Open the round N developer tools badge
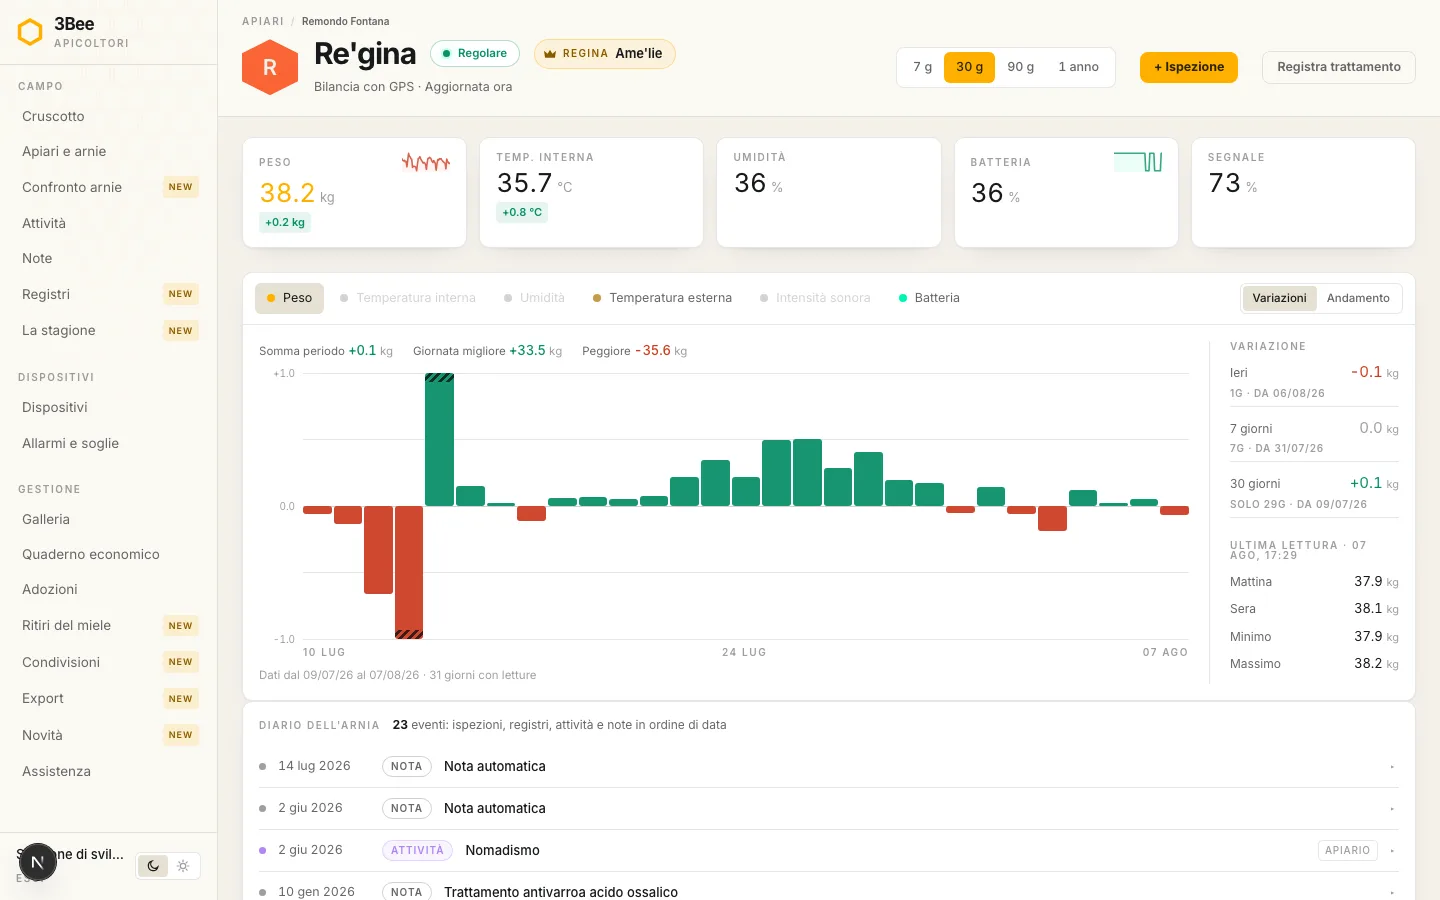The image size is (1440, 900). (37, 862)
